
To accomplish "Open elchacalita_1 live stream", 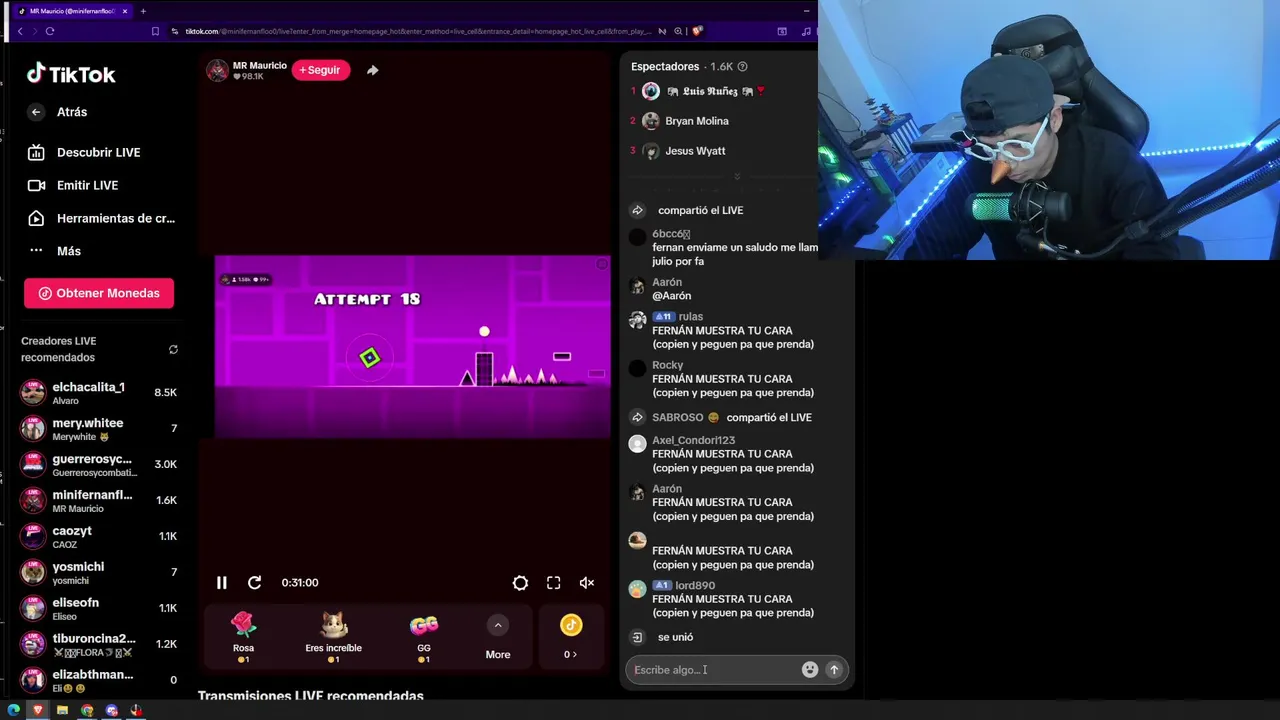I will tap(99, 393).
